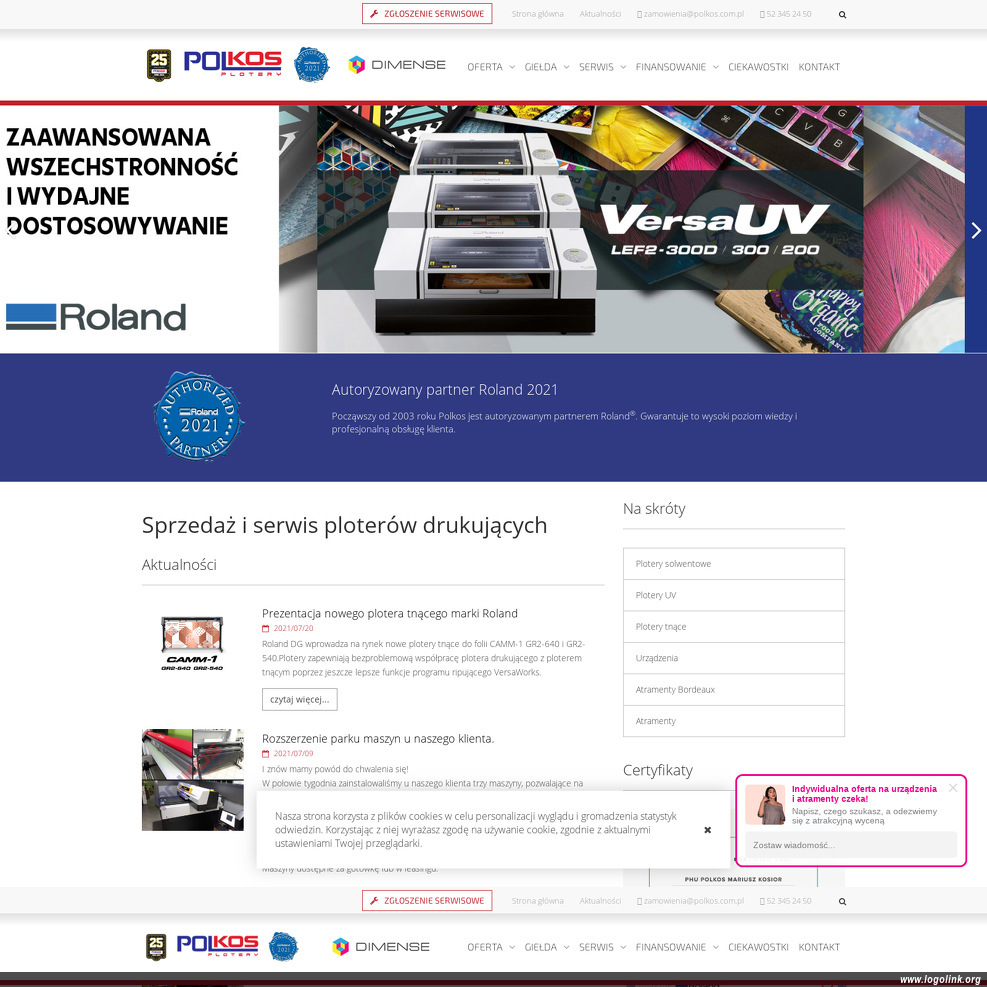Open the KONTAKT menu item in the upper header
The height and width of the screenshot is (987, 987).
pyautogui.click(x=819, y=67)
